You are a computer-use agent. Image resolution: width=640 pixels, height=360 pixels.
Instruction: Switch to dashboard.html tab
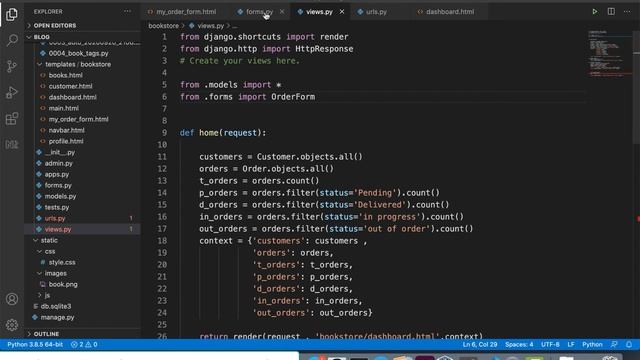[x=450, y=12]
